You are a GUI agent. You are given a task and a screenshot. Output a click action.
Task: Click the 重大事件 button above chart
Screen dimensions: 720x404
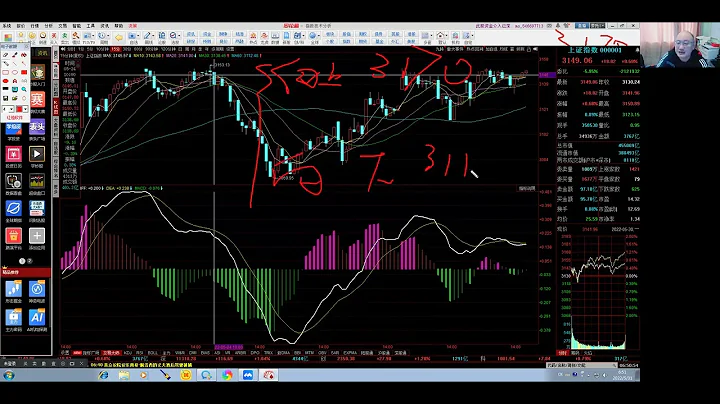click(455, 49)
